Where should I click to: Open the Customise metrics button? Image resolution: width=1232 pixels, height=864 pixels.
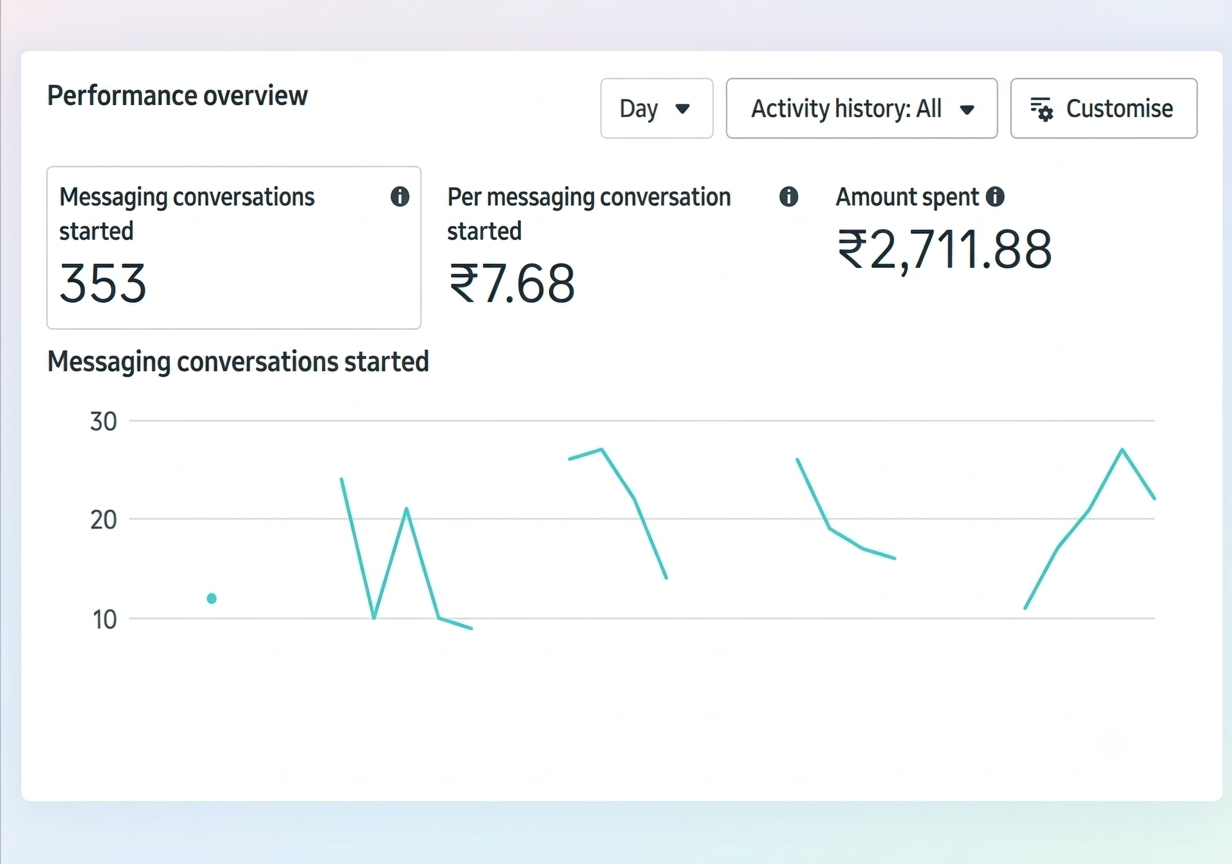click(x=1103, y=108)
